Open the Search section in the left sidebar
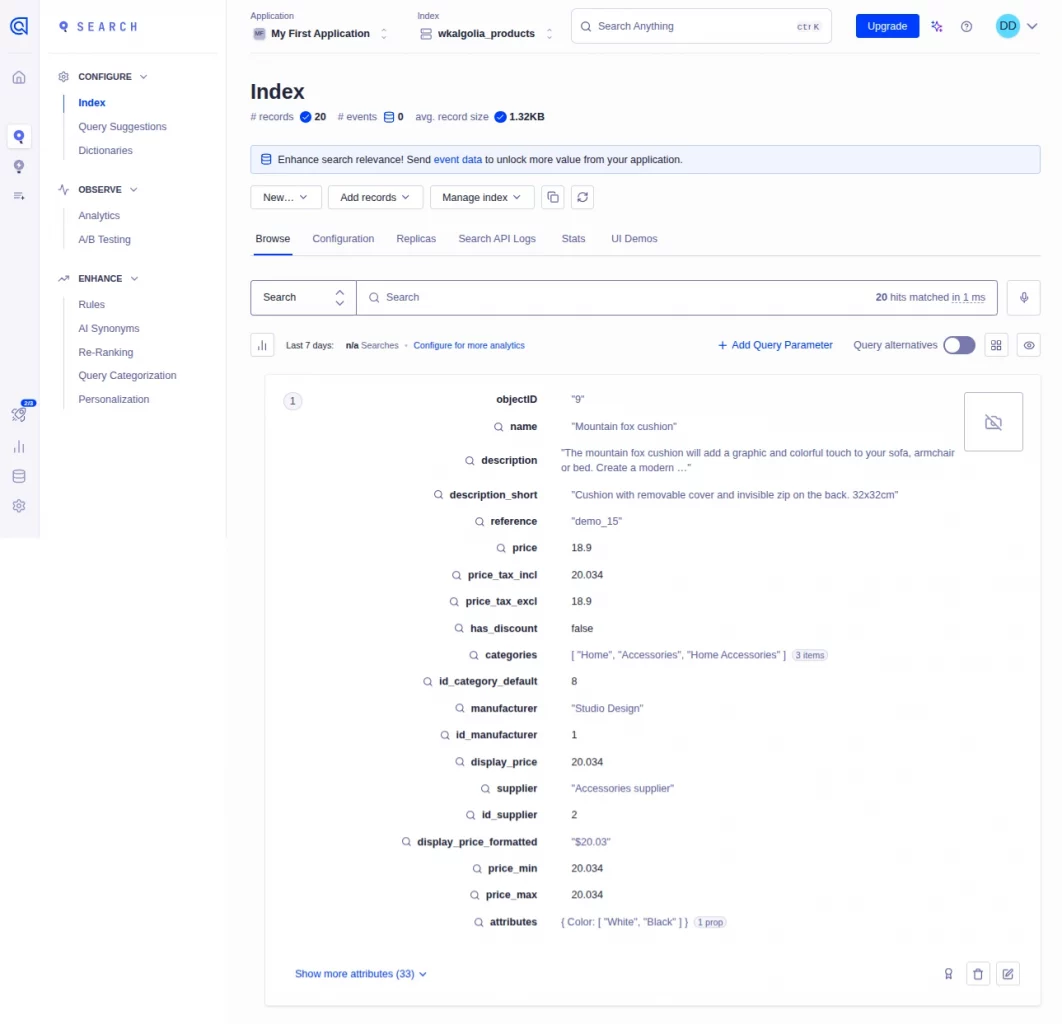This screenshot has width=1062, height=1024. click(x=18, y=135)
